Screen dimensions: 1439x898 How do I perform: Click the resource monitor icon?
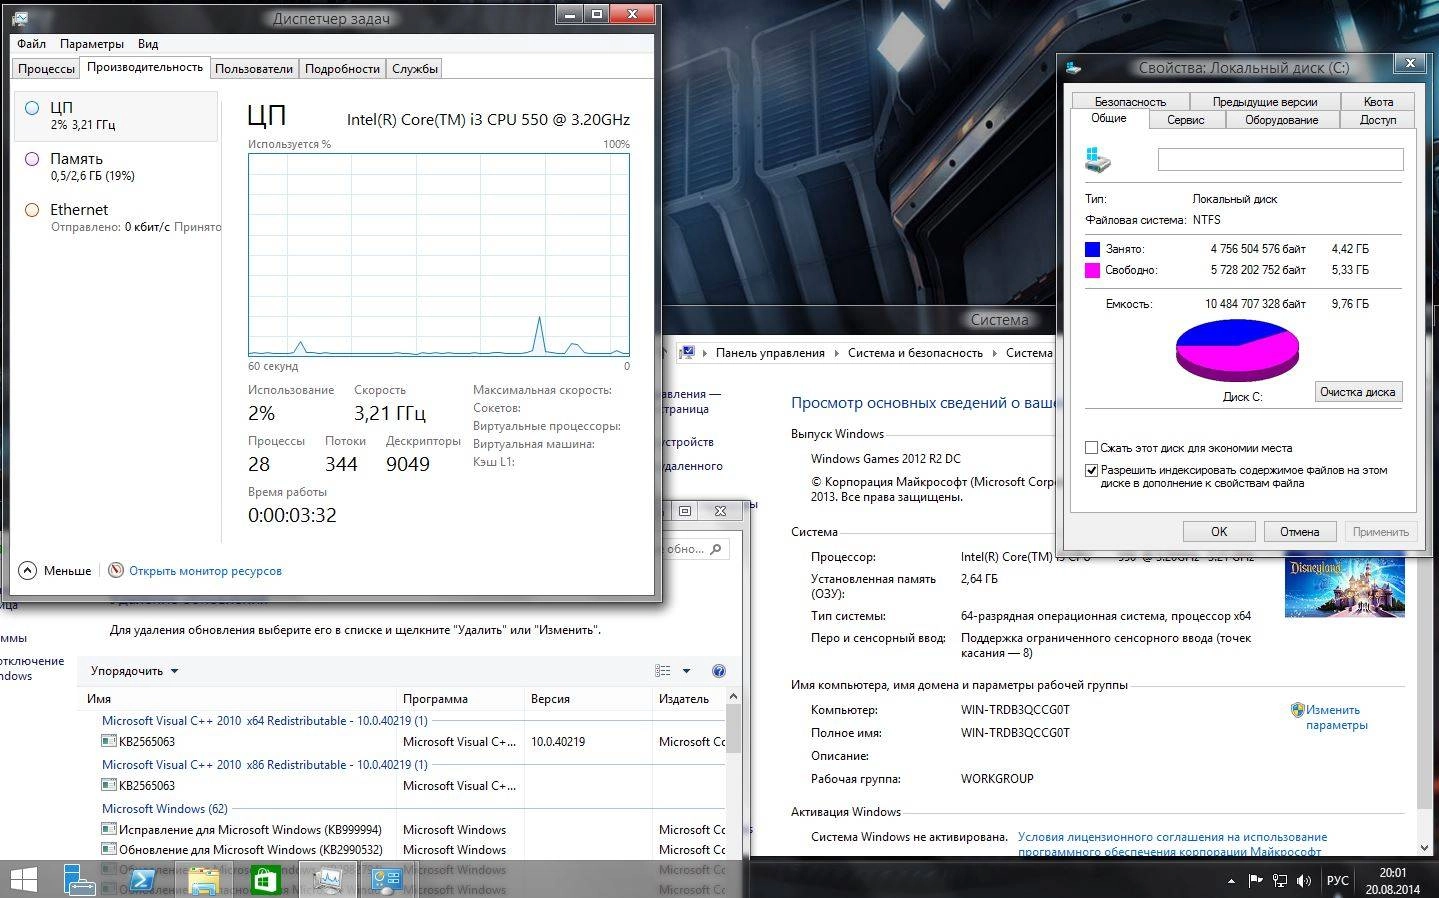(x=116, y=570)
